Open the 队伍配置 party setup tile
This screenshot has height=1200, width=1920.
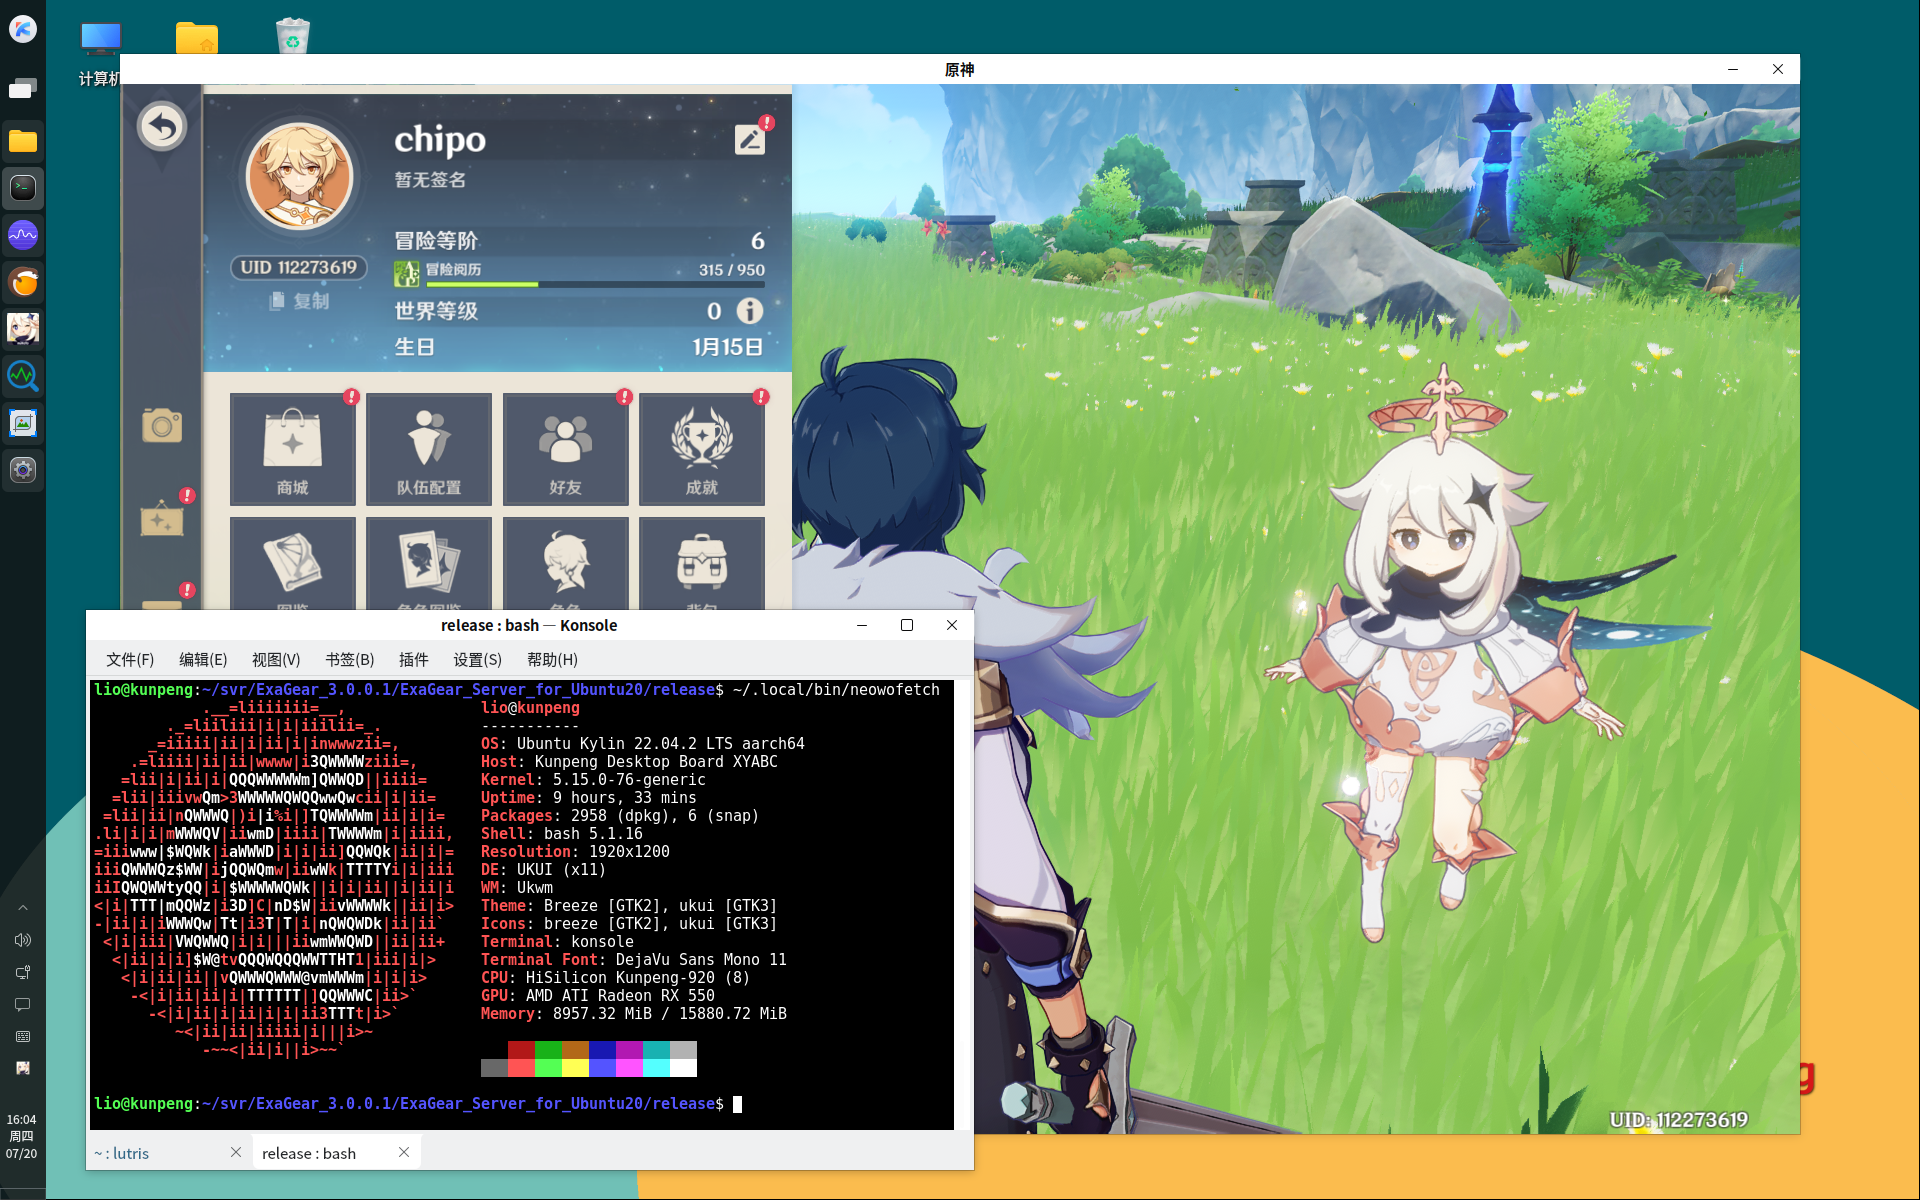(x=429, y=449)
